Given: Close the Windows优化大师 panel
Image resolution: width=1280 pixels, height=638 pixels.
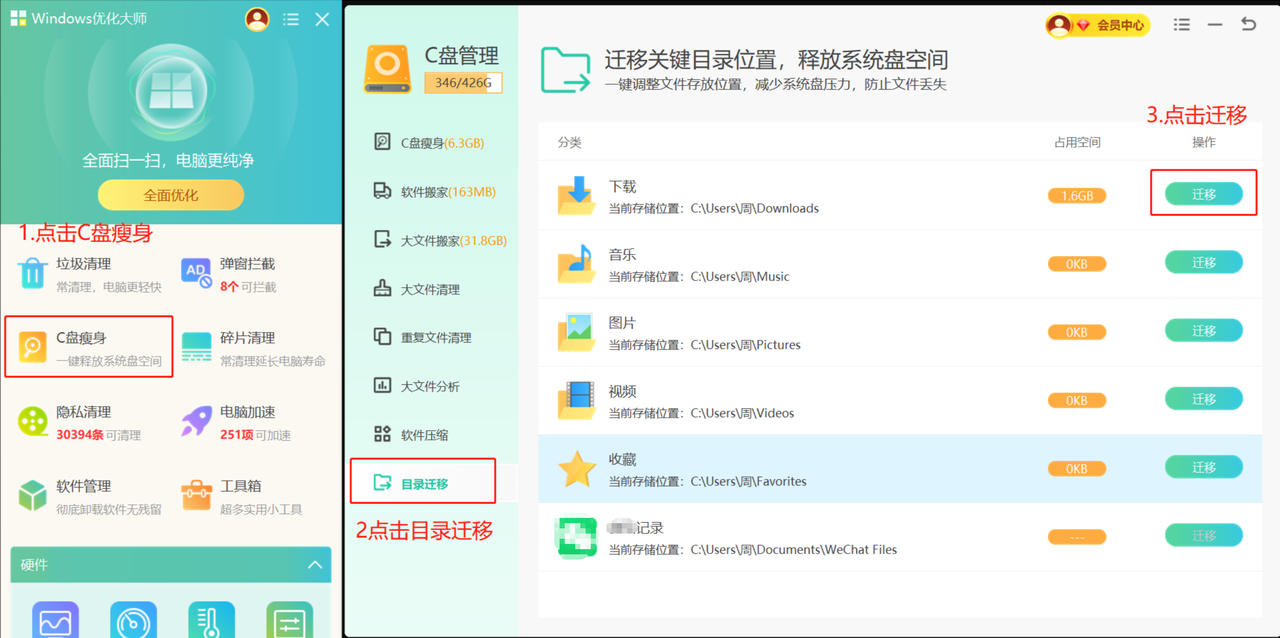Looking at the screenshot, I should coord(322,19).
